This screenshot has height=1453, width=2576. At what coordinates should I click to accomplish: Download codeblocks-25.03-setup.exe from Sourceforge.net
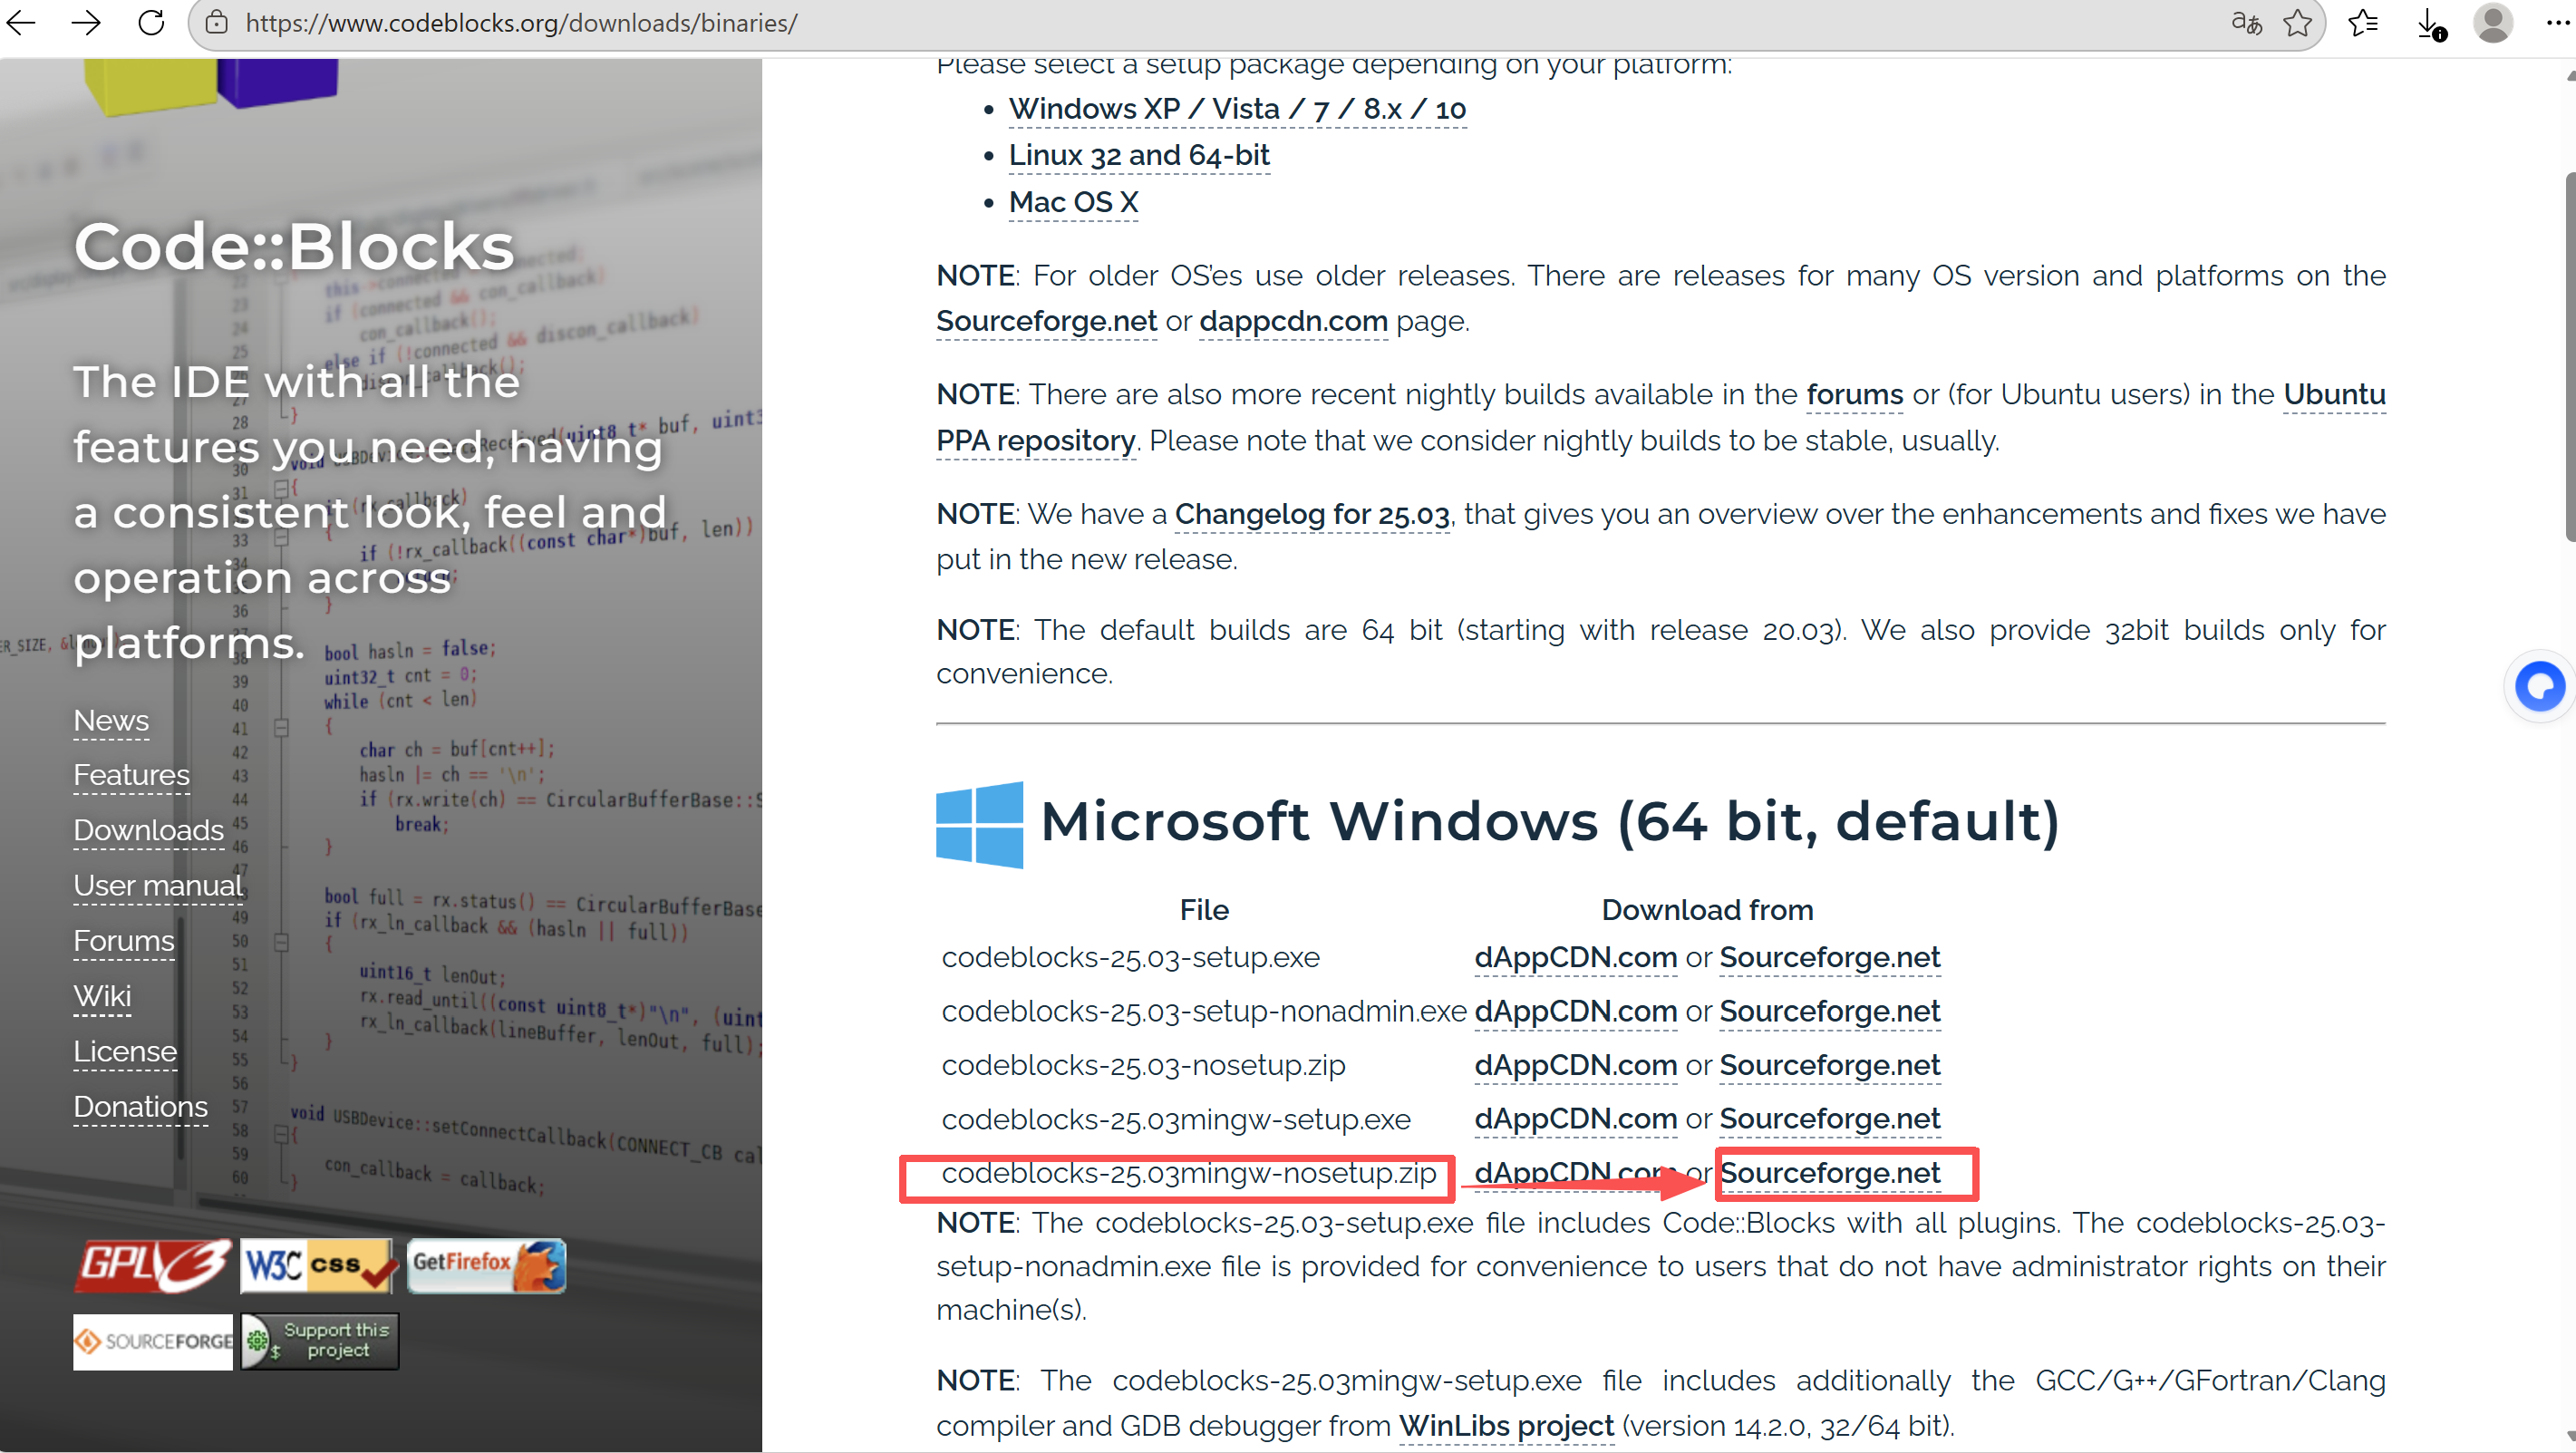click(1829, 957)
